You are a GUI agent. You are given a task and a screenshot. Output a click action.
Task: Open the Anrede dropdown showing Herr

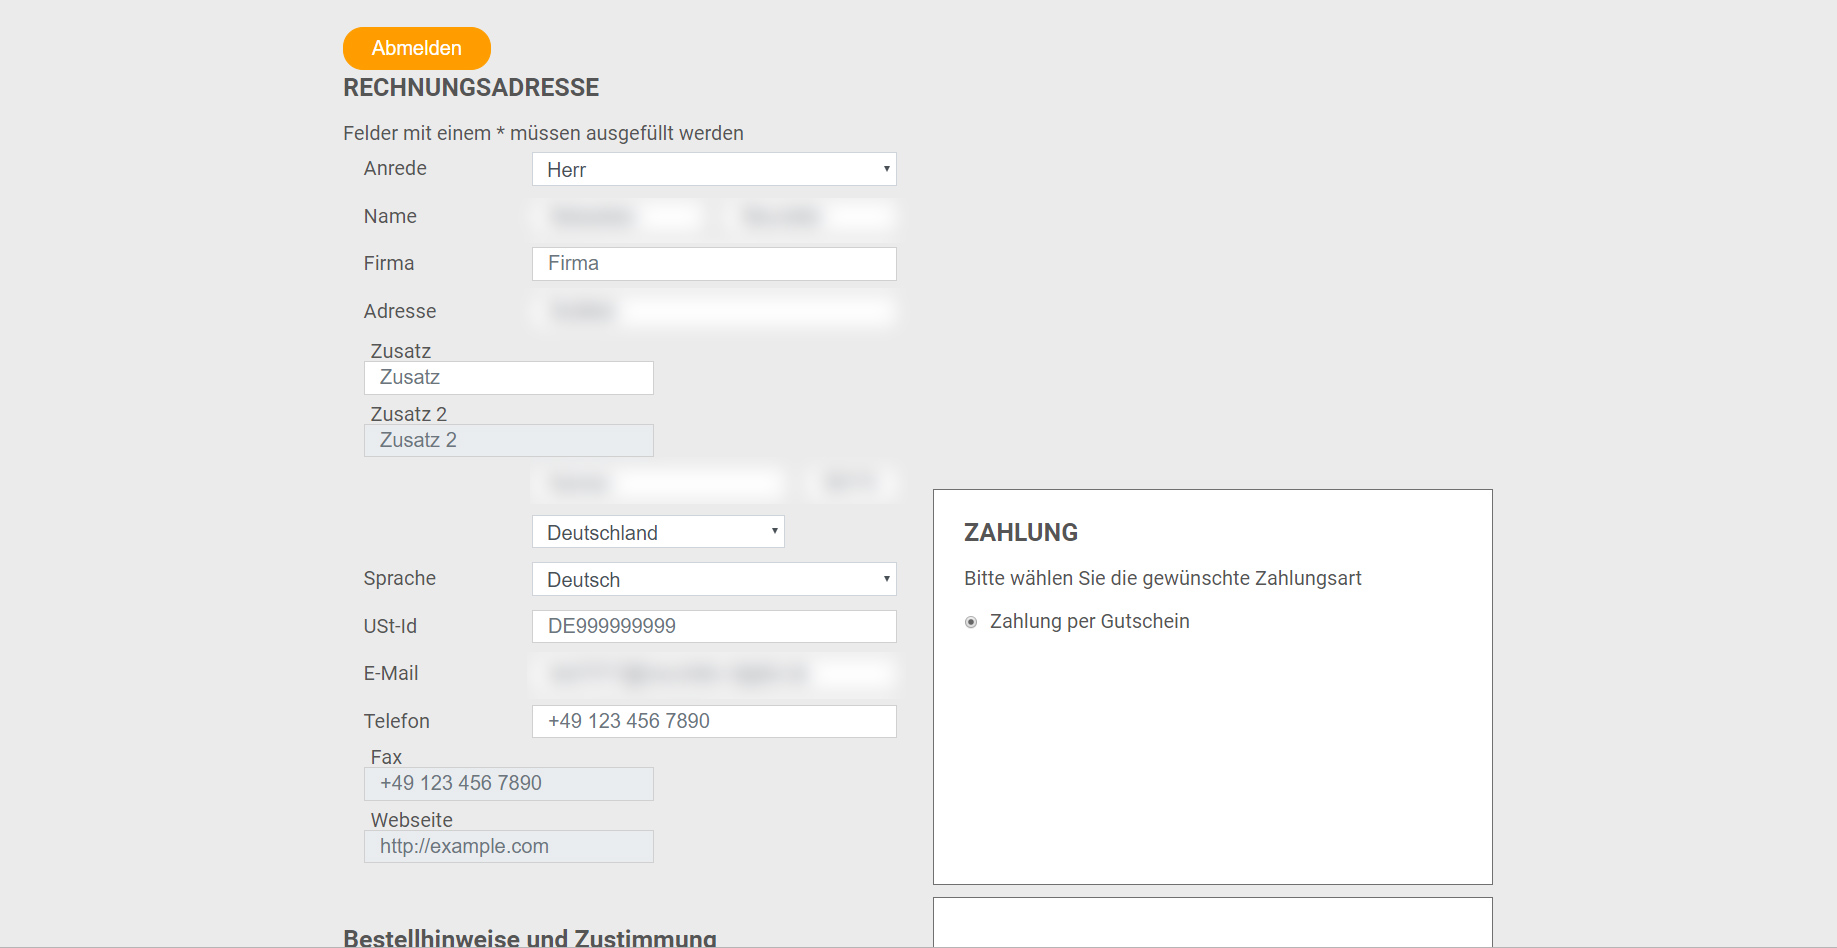(713, 169)
